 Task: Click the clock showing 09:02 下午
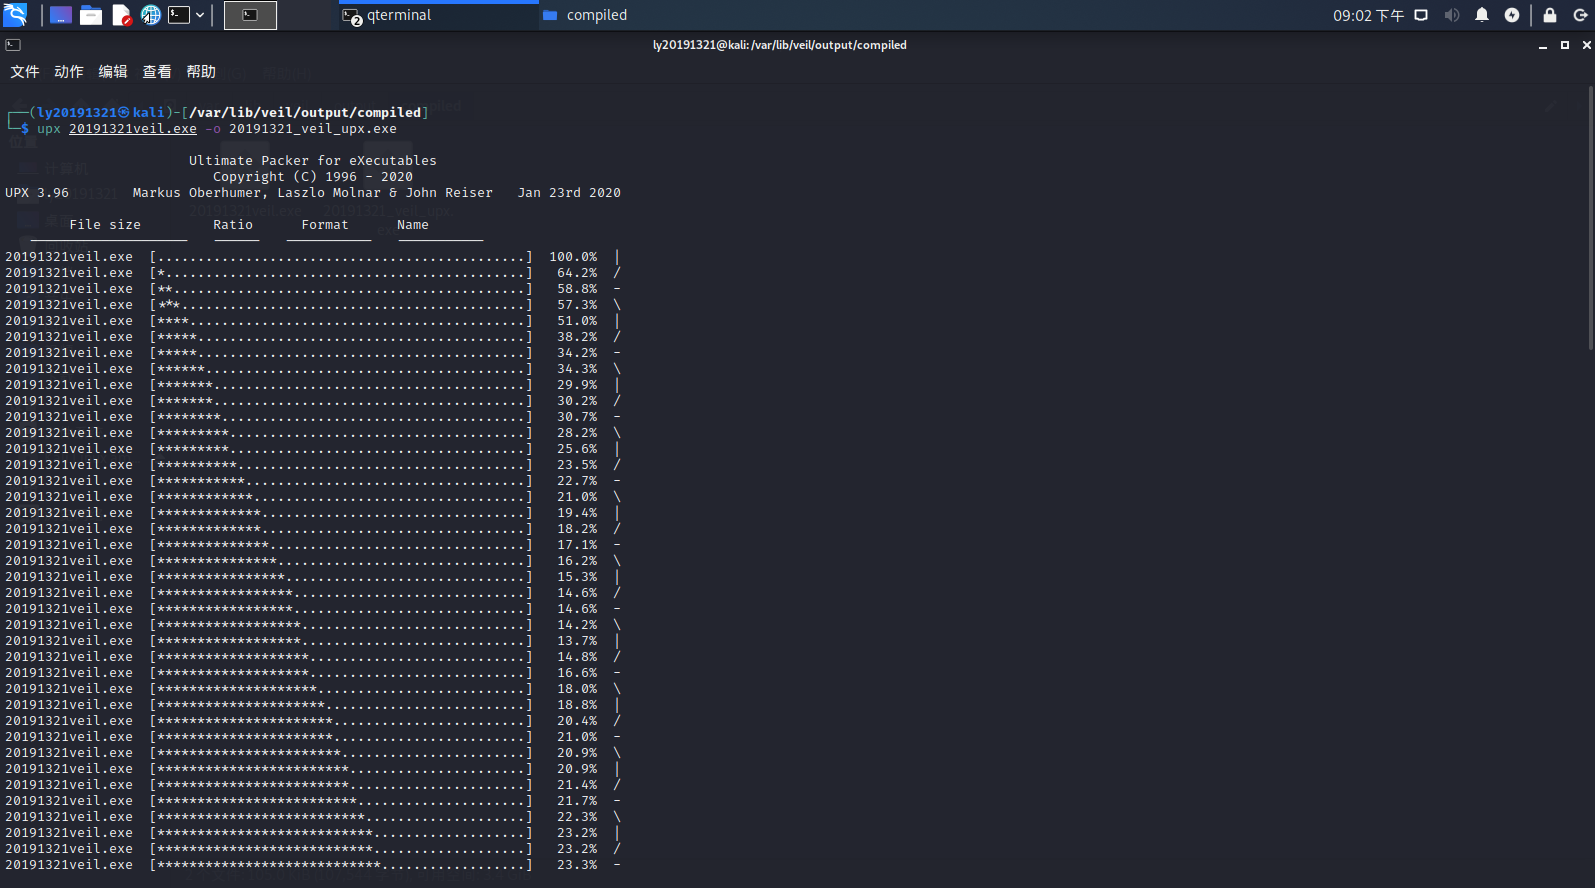1368,15
